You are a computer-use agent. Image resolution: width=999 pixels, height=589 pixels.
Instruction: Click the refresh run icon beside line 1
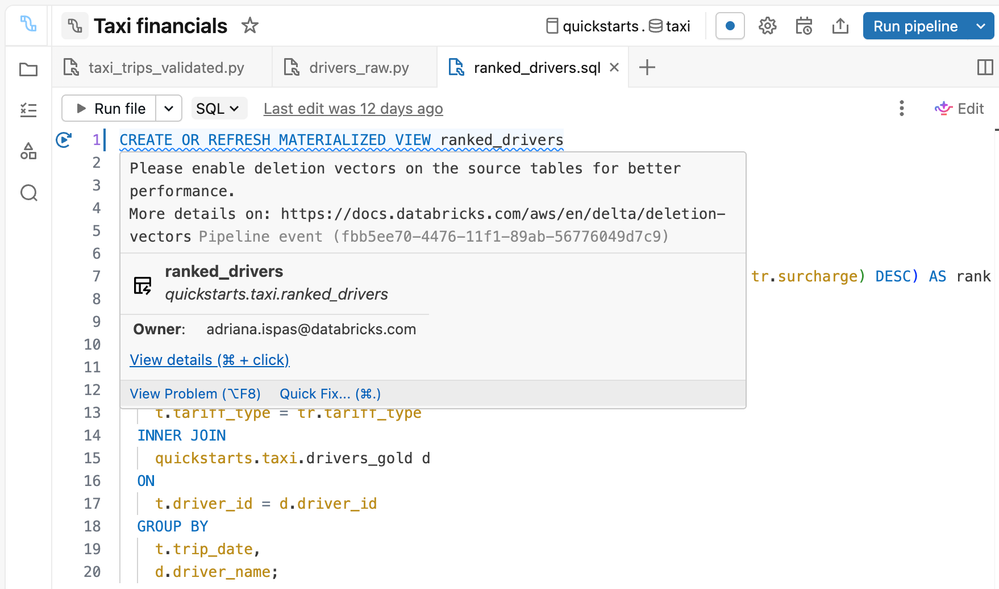pyautogui.click(x=64, y=140)
